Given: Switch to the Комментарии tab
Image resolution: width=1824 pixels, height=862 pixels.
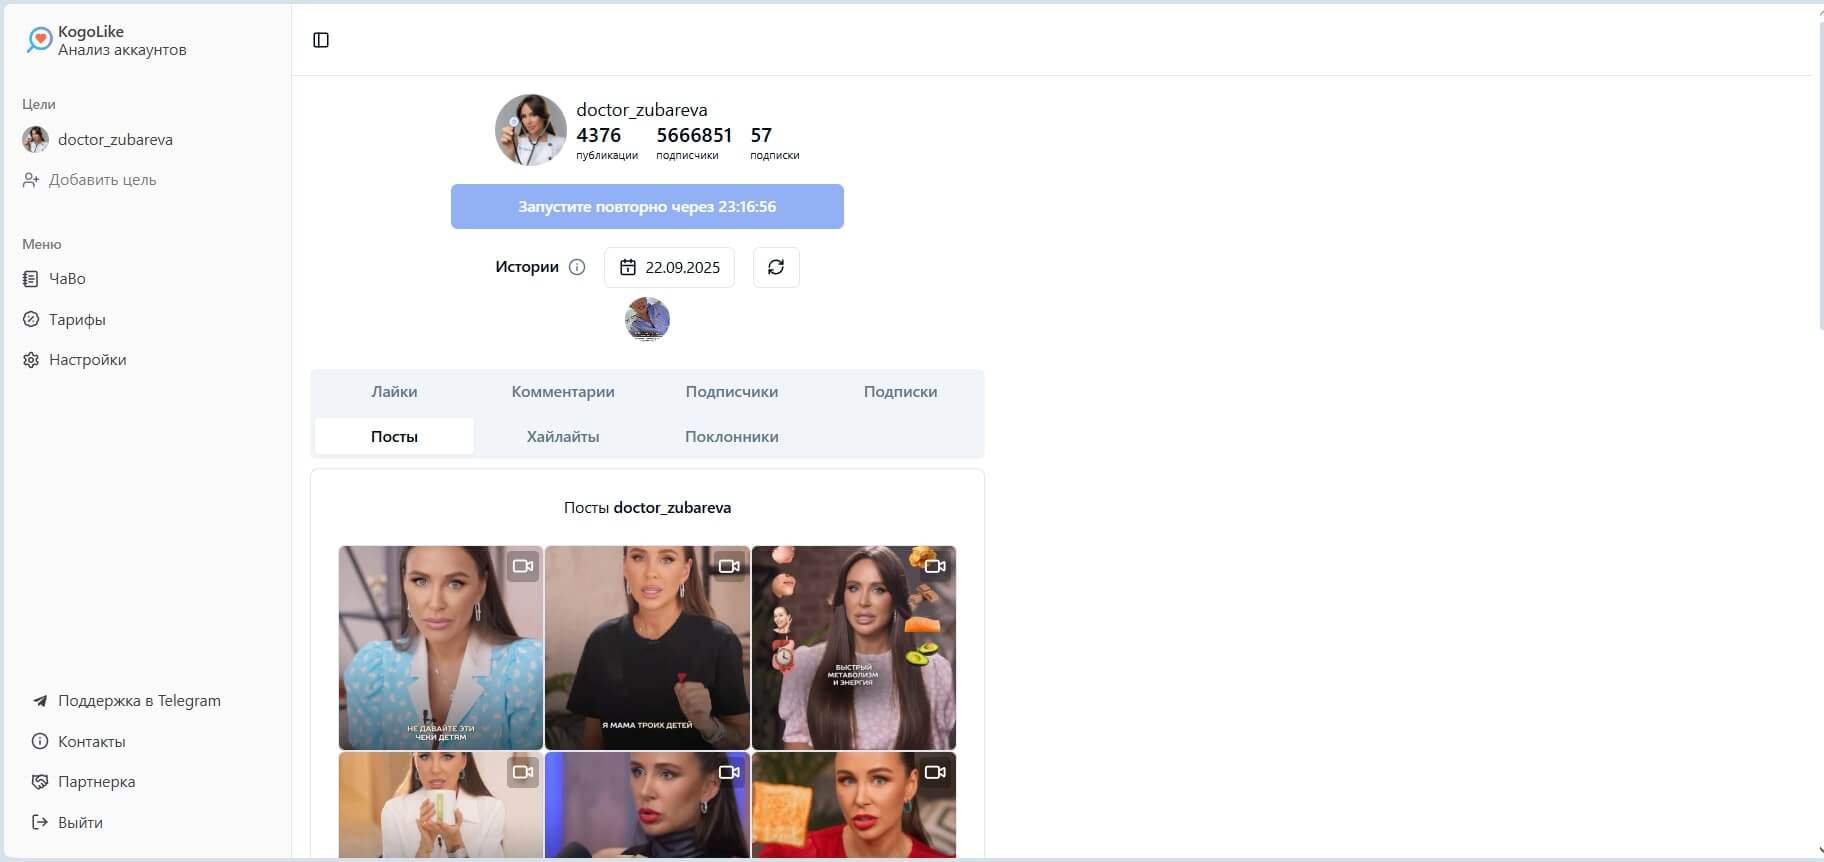Looking at the screenshot, I should click(563, 392).
